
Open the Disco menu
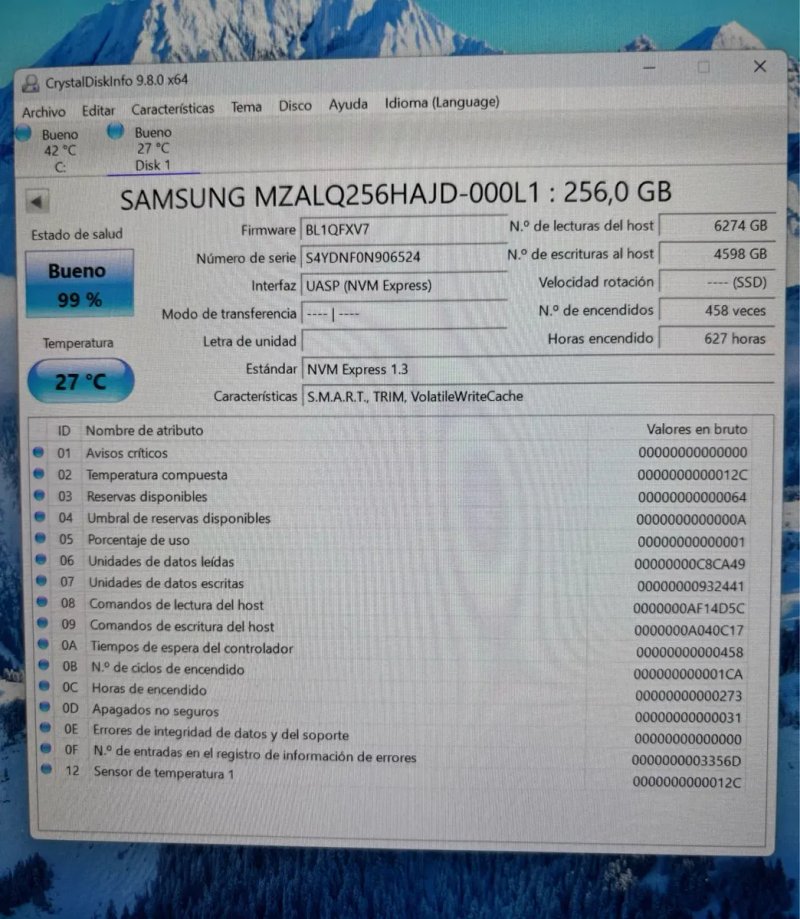295,106
